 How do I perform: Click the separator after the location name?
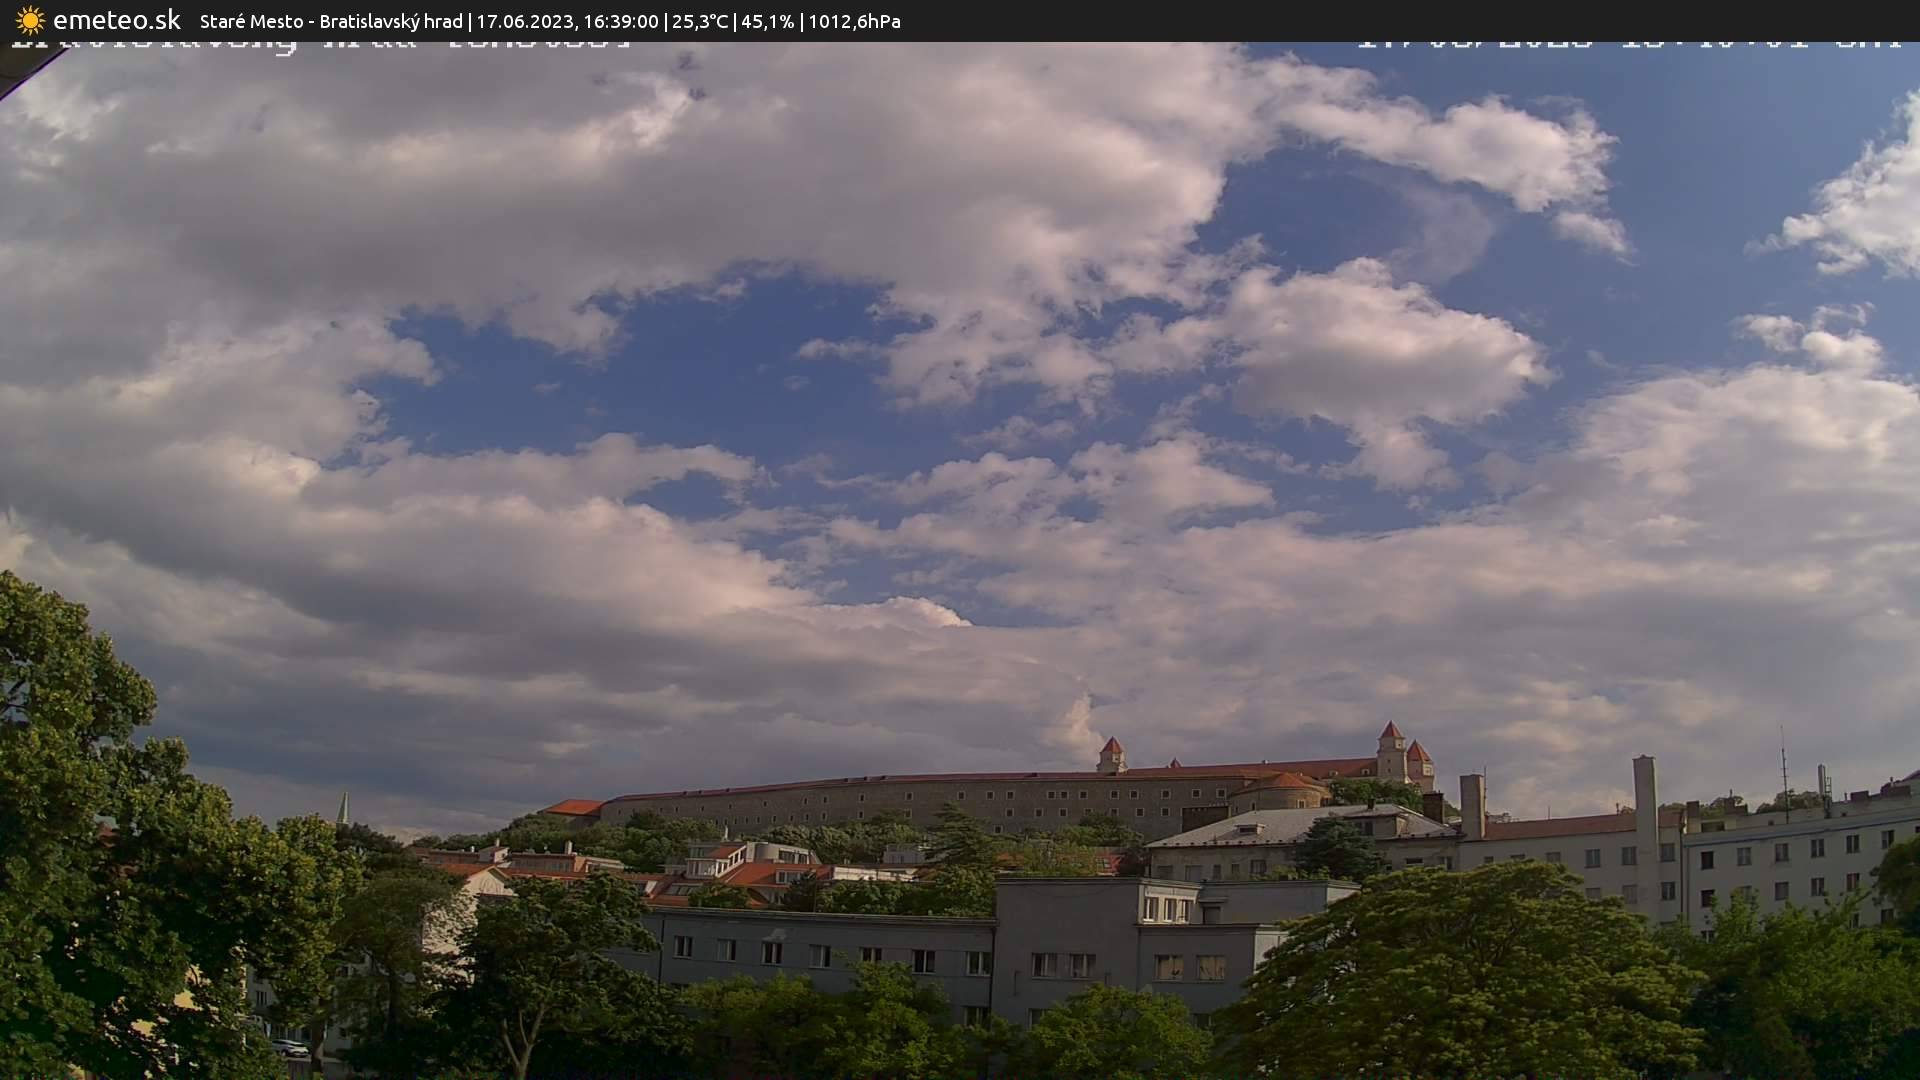click(470, 20)
